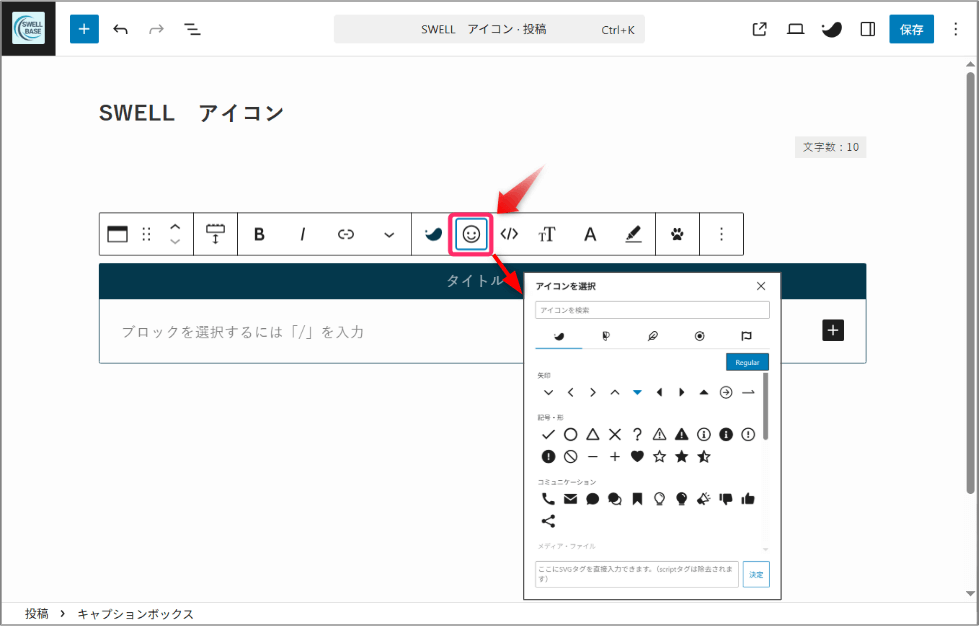Switch to the second icon set tab

click(606, 336)
